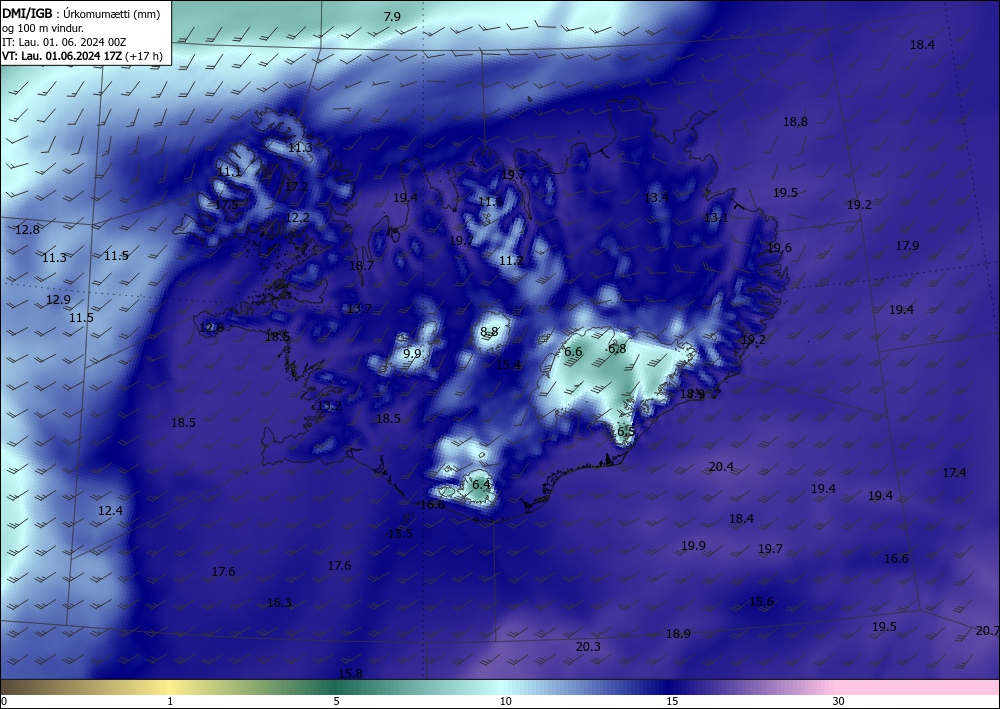Select the 13.1 value in northeast Iceland

(716, 217)
